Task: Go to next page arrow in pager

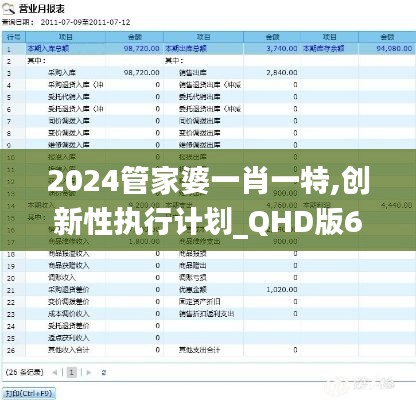Action: pos(89,372)
